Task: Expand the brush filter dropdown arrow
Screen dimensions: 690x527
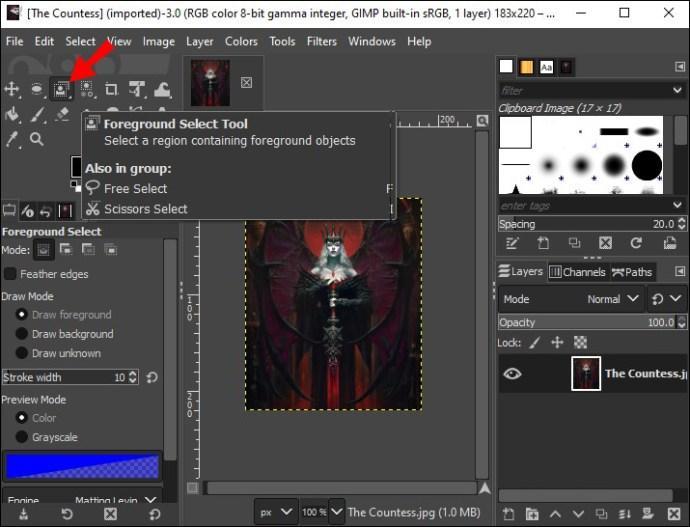Action: tap(677, 91)
